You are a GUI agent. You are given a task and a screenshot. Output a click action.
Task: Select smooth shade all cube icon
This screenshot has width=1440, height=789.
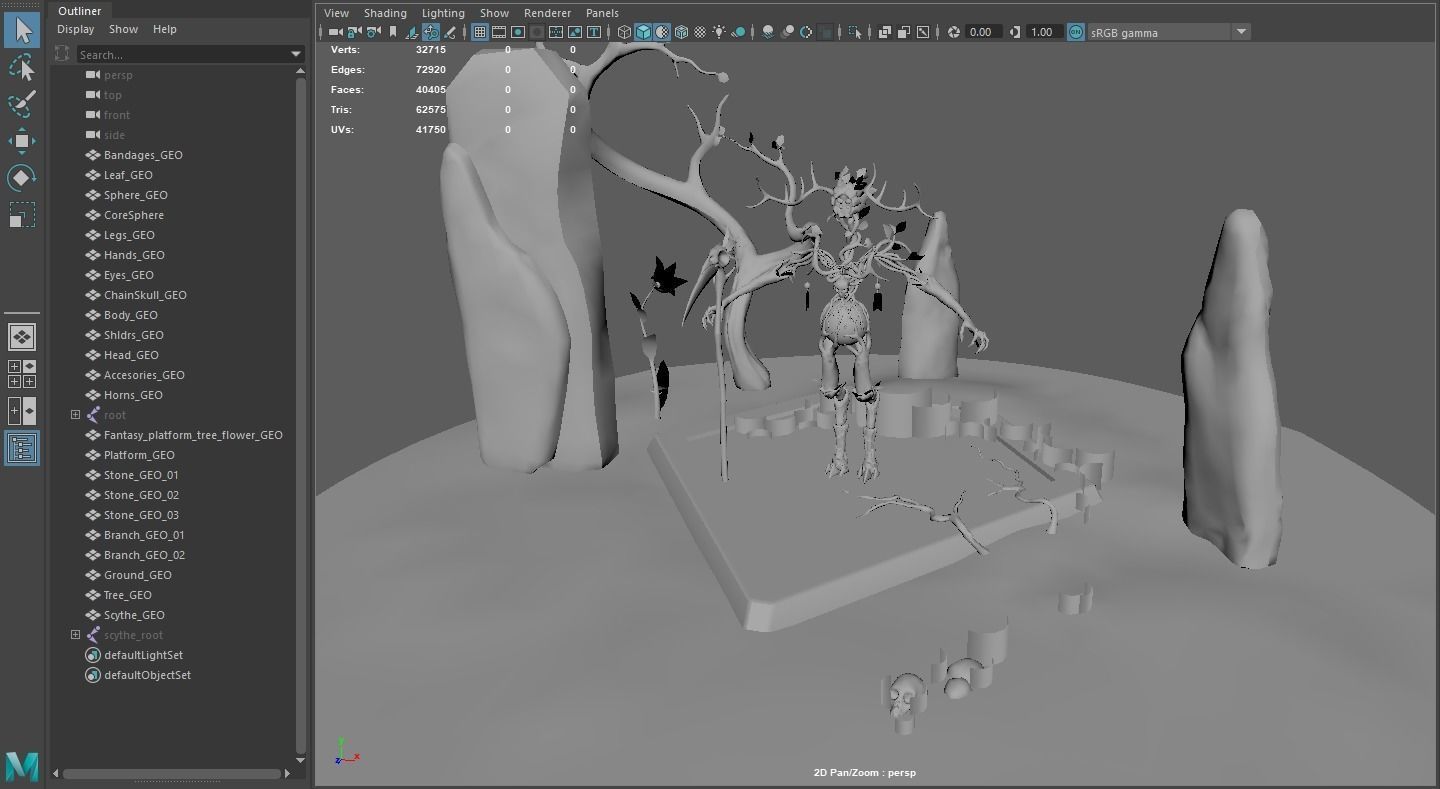(643, 32)
